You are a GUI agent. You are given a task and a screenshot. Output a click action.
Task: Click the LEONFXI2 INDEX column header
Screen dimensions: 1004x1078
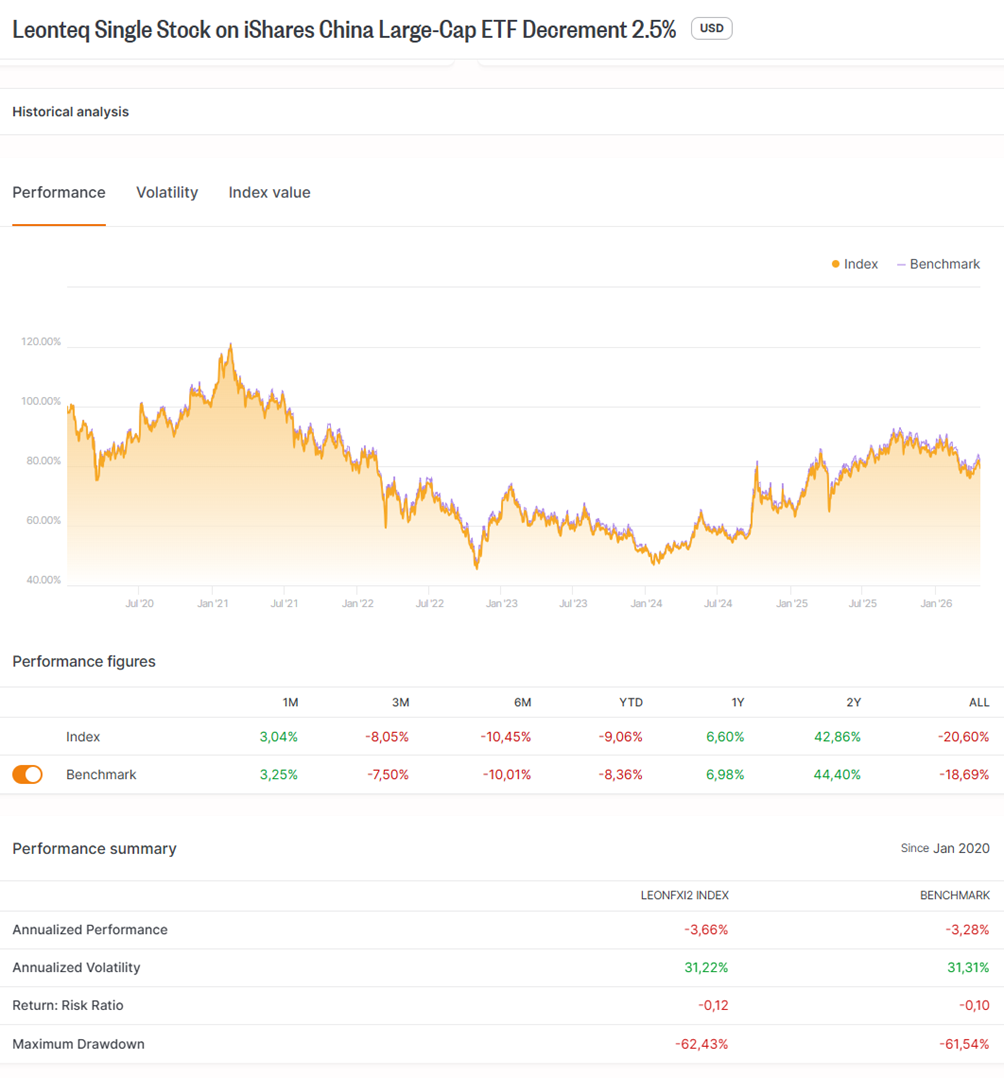click(x=684, y=895)
